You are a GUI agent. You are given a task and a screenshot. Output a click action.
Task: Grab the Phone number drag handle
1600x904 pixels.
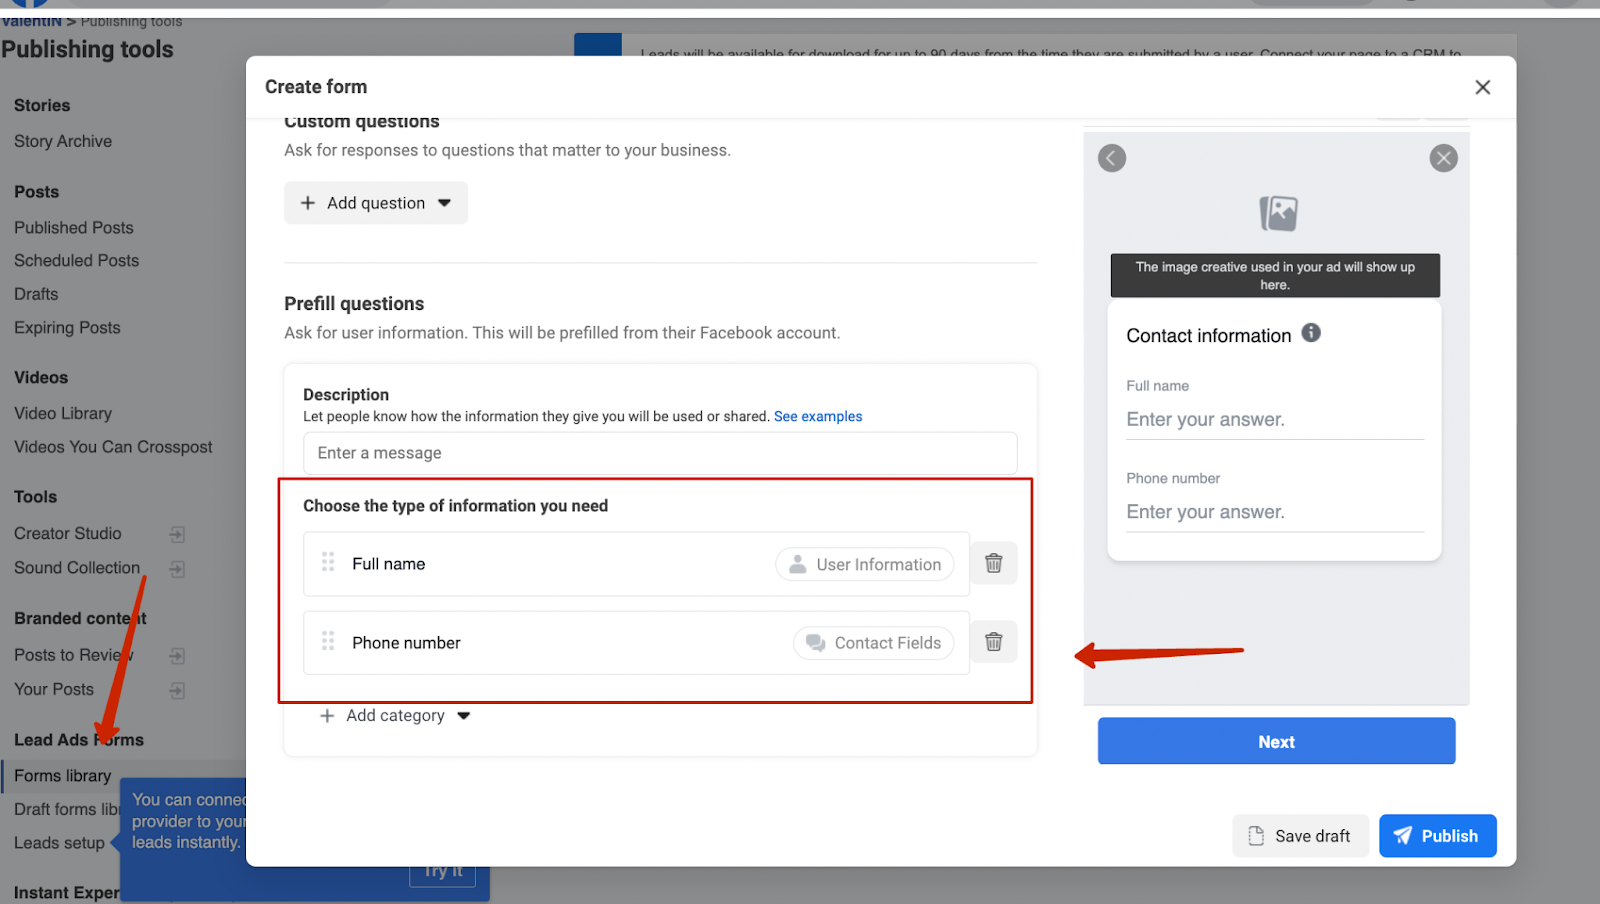point(328,642)
